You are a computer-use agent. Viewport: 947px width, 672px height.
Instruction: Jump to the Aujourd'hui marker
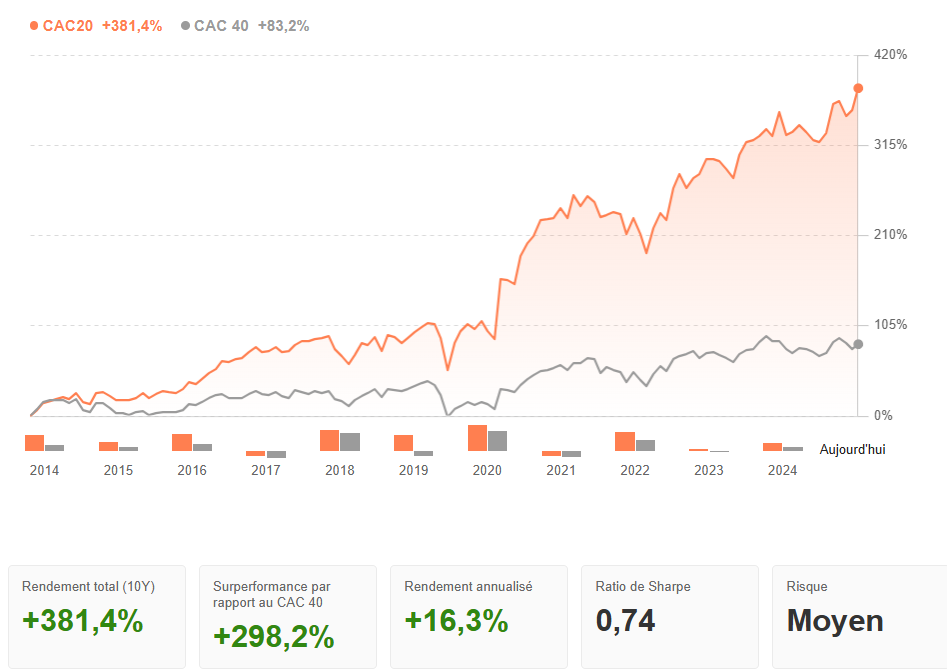coord(852,450)
